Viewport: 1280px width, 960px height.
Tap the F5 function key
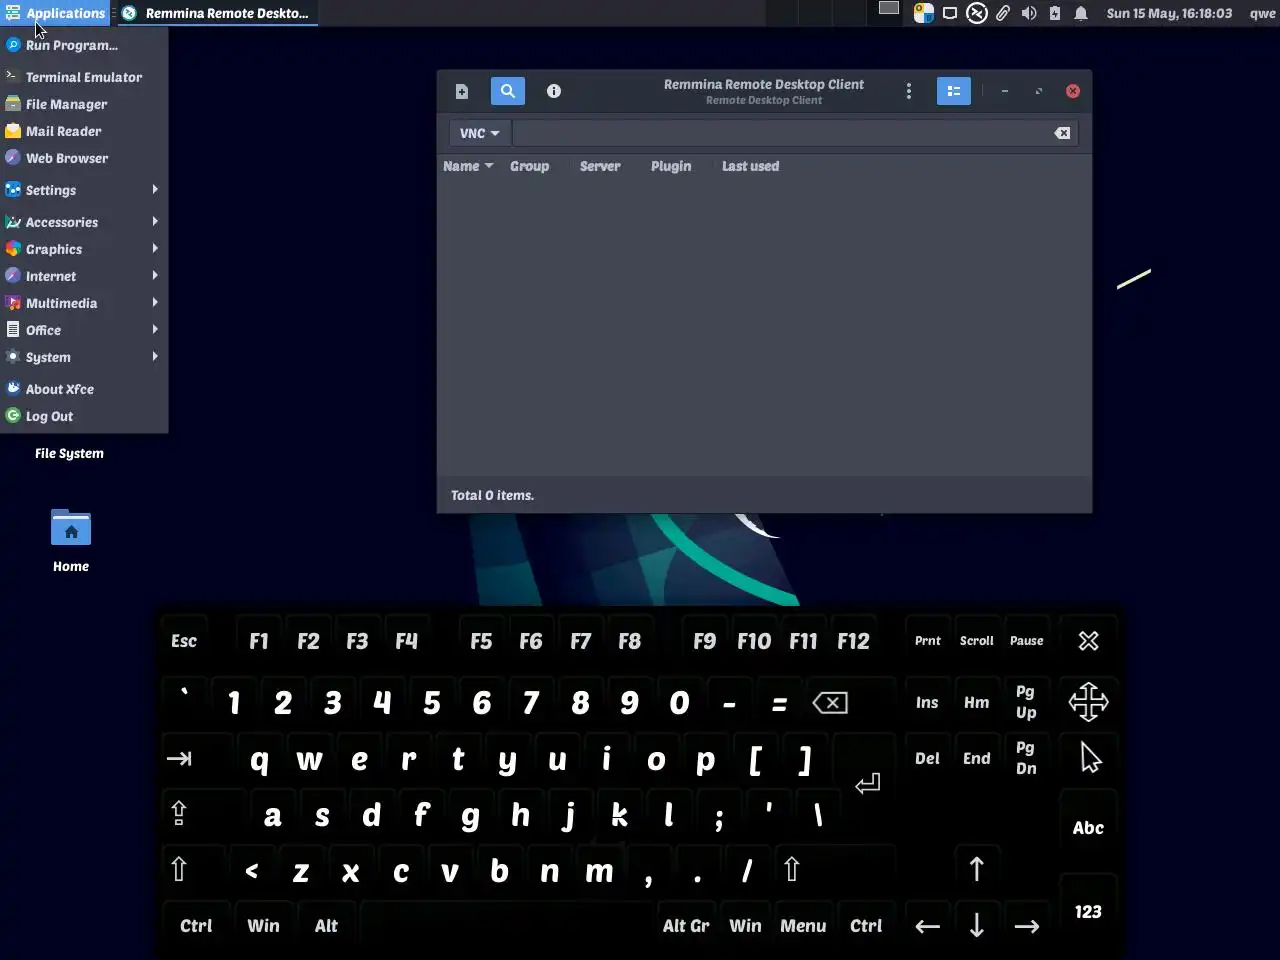point(481,641)
